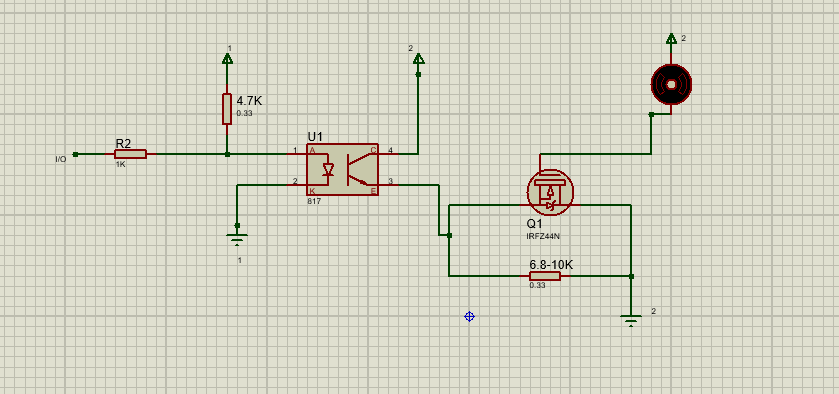Select the 4.7K pull-up resistor
The width and height of the screenshot is (839, 394).
227,109
